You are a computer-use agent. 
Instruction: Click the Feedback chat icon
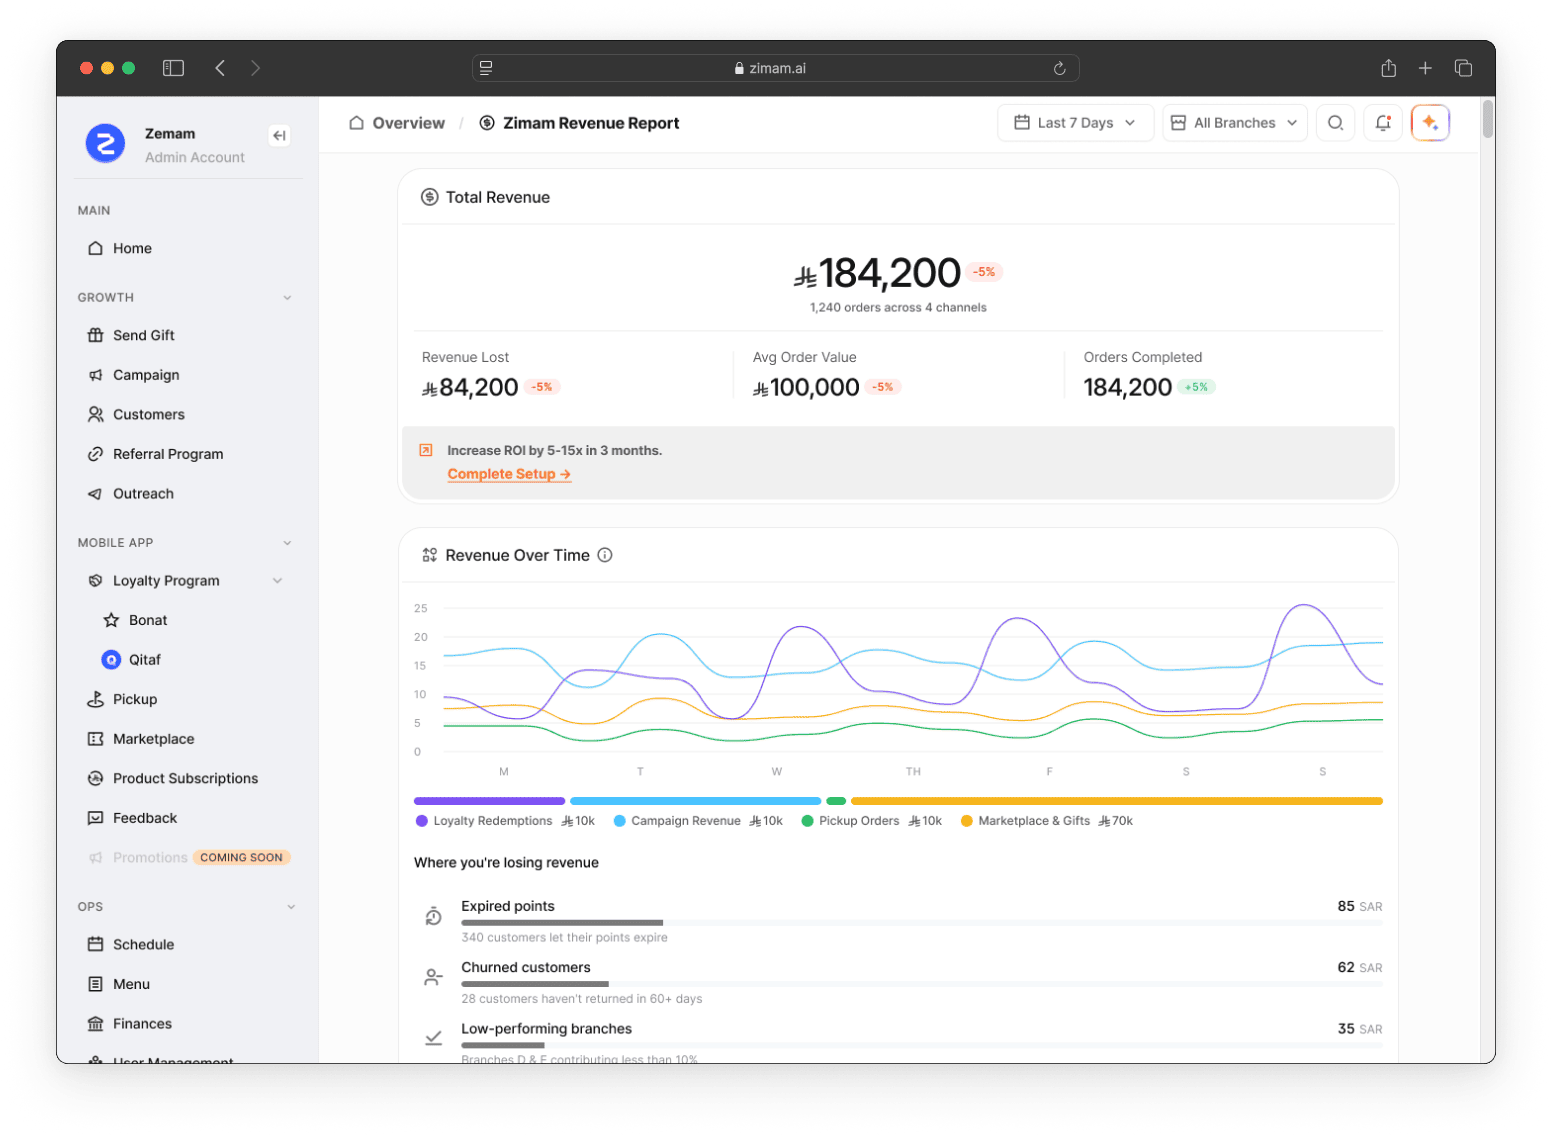click(96, 818)
